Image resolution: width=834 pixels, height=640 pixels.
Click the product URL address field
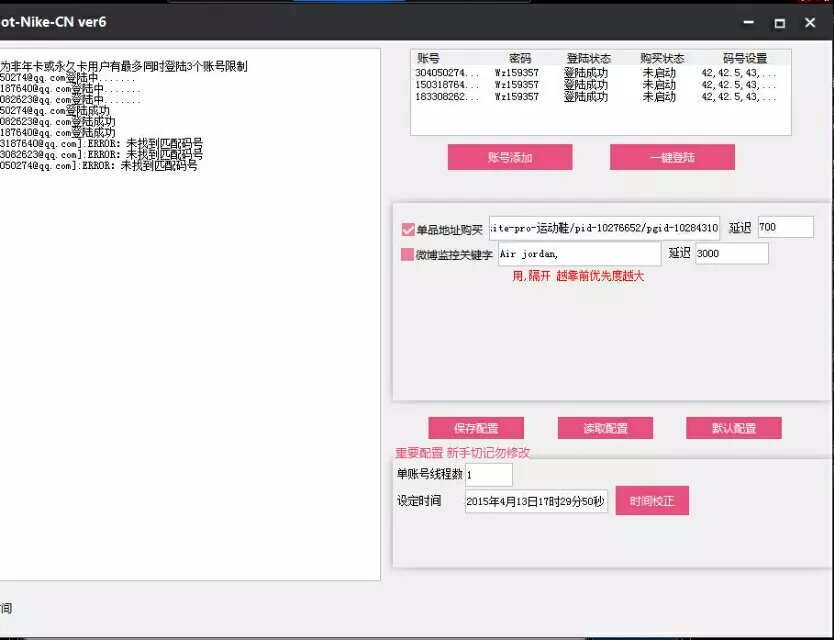click(x=604, y=228)
